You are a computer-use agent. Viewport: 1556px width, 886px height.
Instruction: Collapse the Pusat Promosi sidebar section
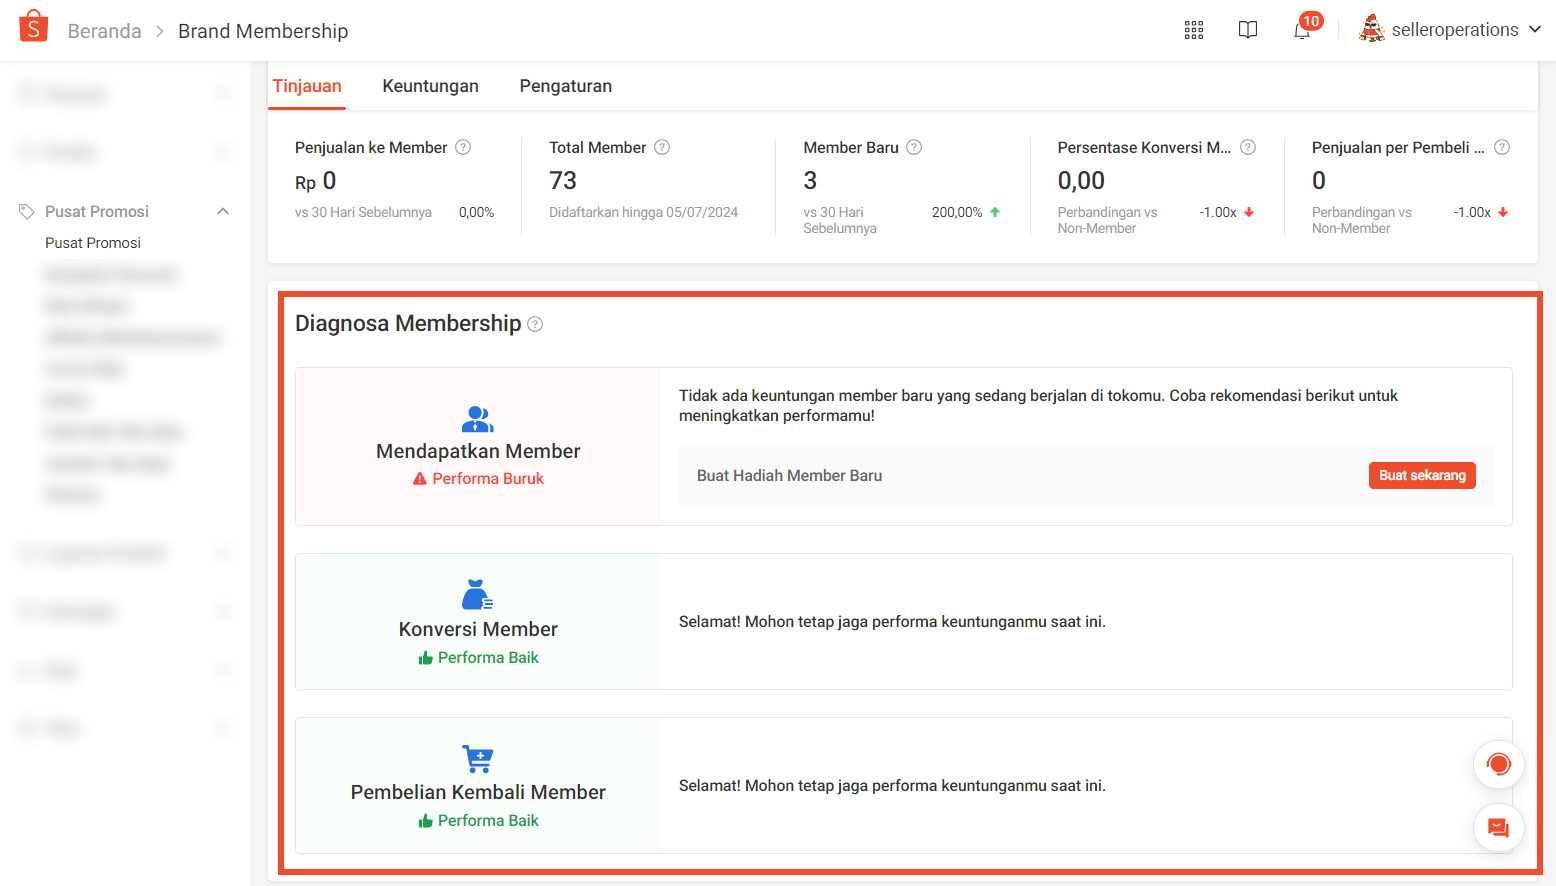coord(222,211)
